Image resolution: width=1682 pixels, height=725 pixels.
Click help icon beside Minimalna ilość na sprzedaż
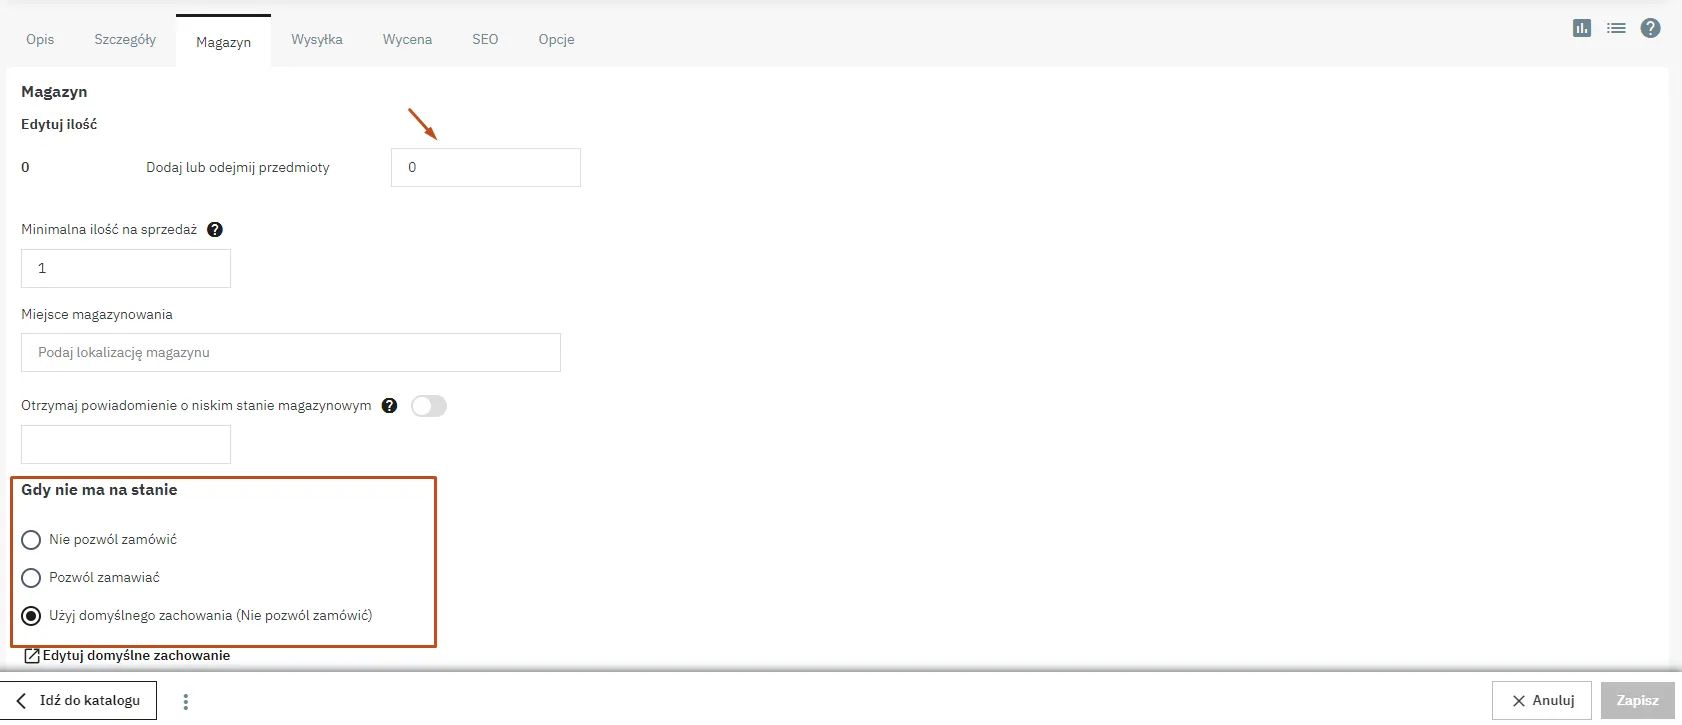tap(215, 230)
